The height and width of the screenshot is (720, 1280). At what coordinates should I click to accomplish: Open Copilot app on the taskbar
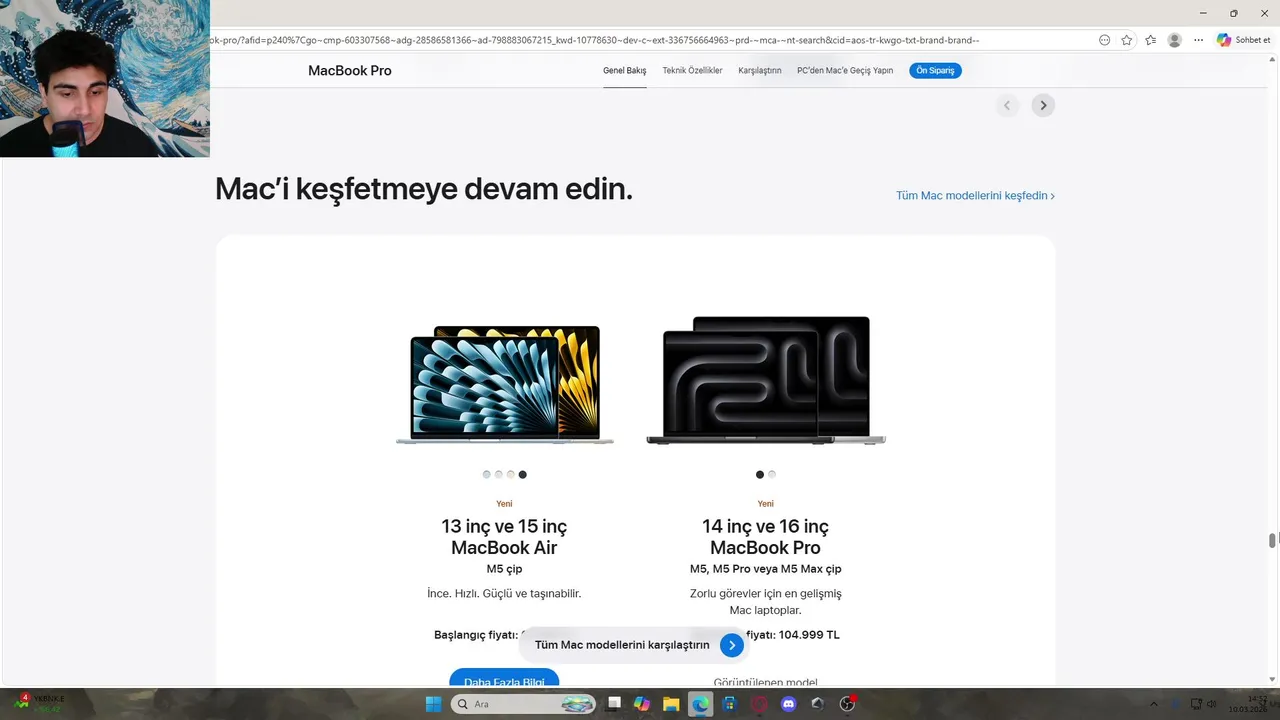tap(642, 704)
